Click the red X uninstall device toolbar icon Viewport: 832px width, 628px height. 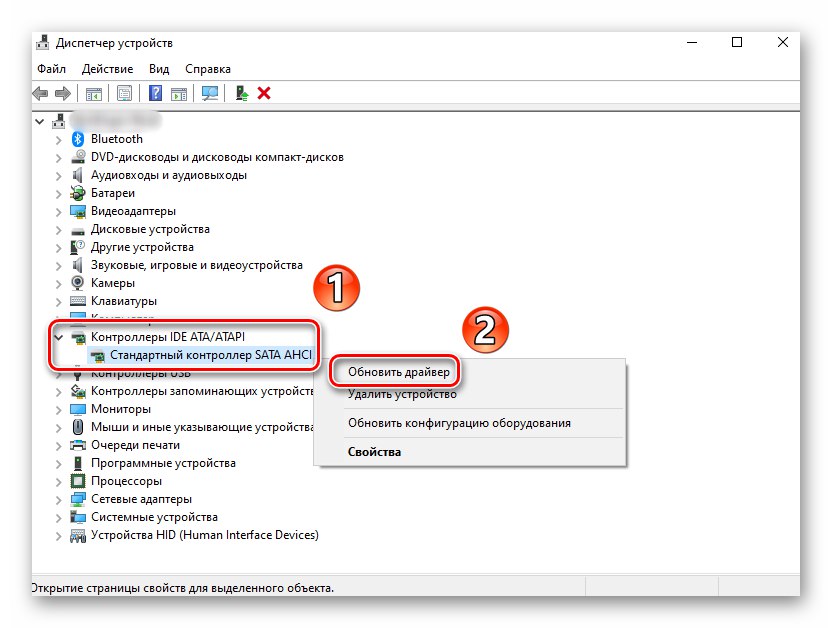(x=264, y=93)
